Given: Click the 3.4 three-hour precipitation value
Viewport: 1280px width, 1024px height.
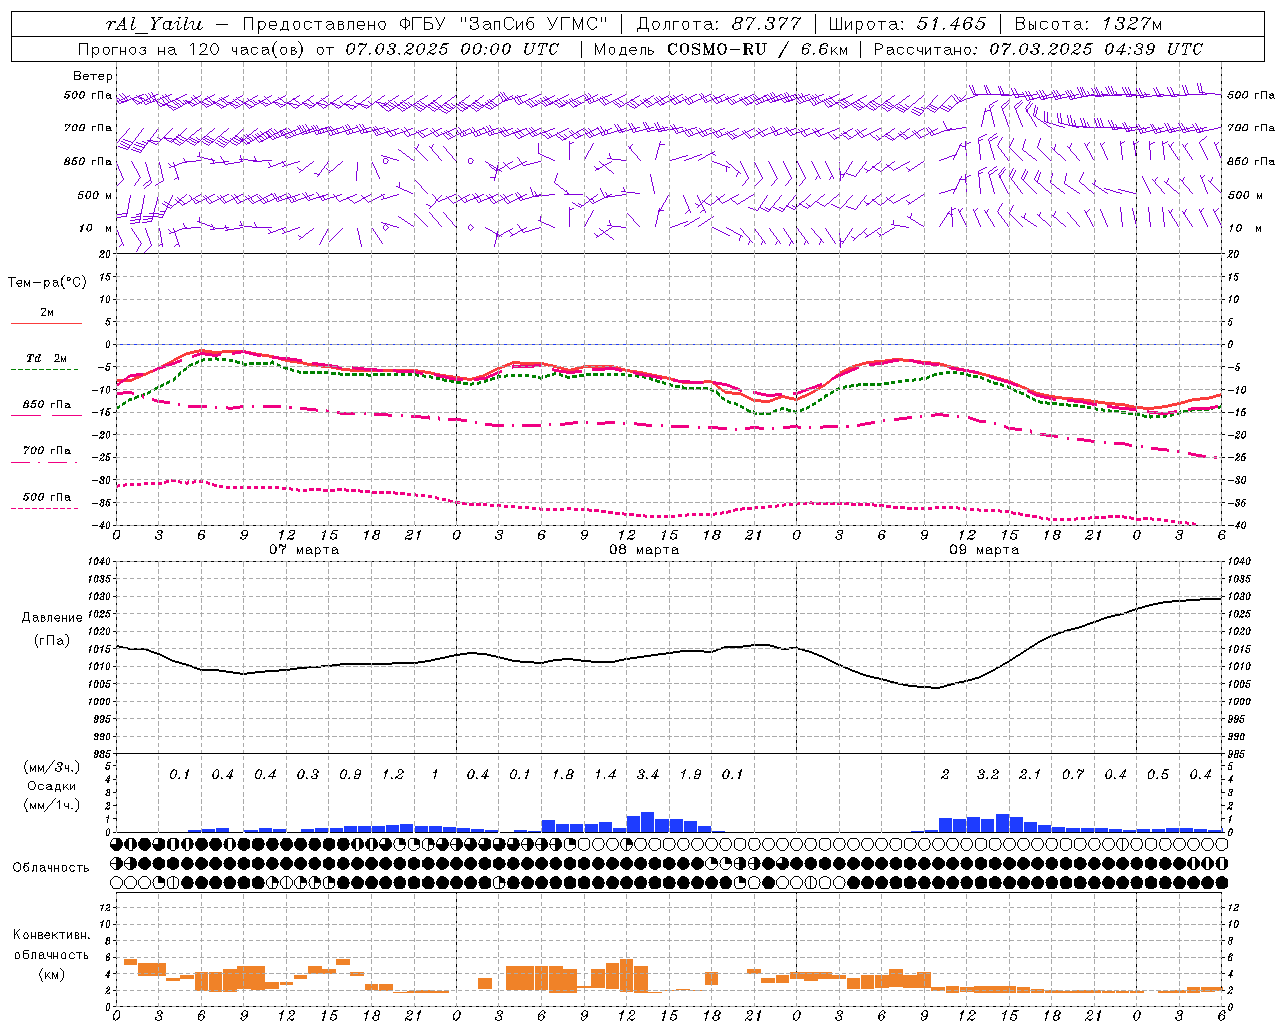Looking at the screenshot, I should (x=648, y=774).
